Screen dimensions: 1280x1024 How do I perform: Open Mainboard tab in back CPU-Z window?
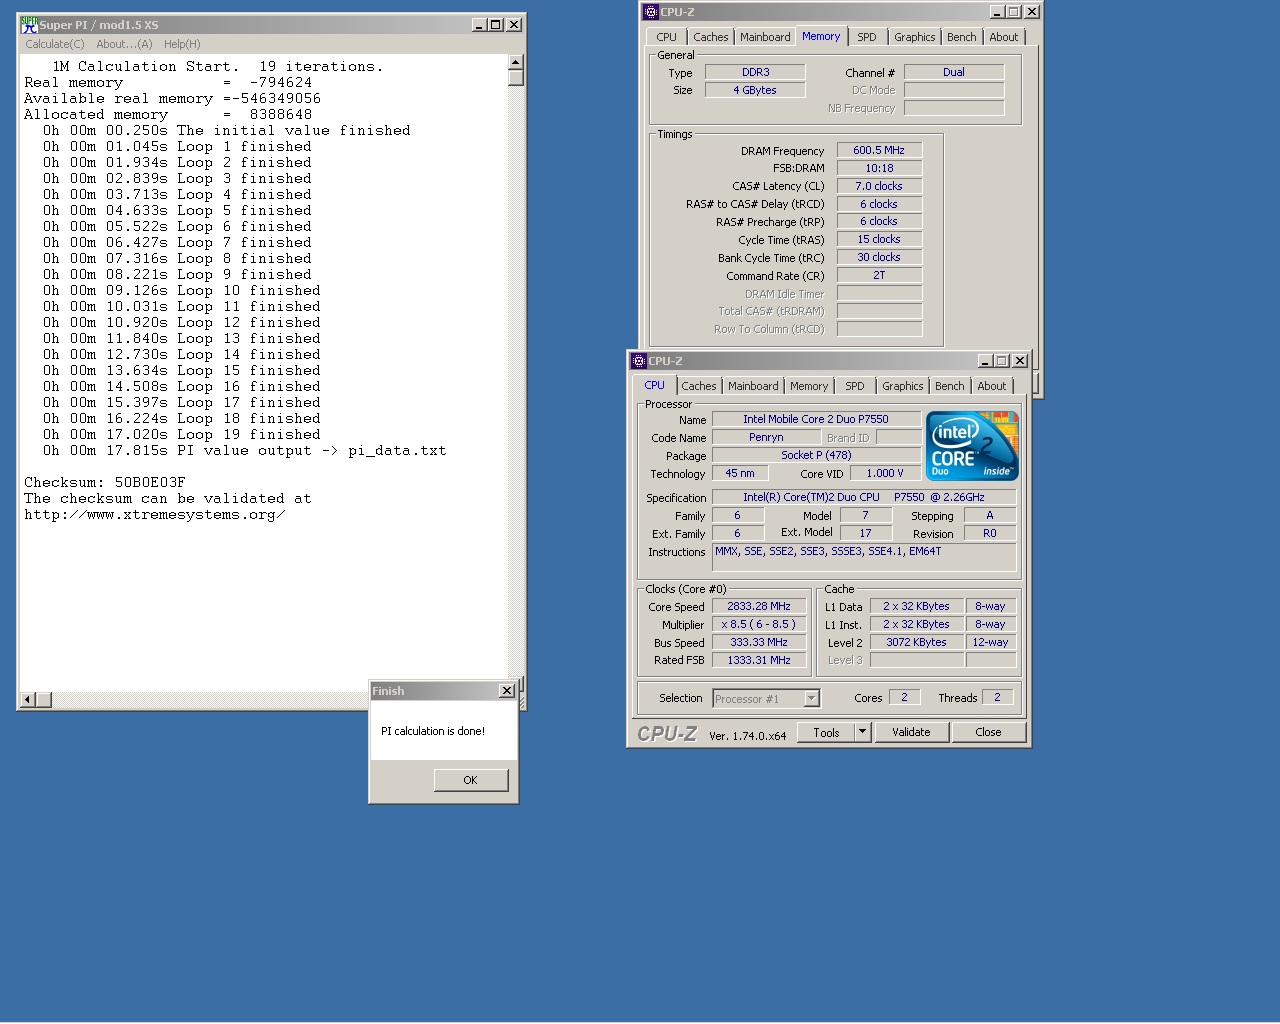765,37
